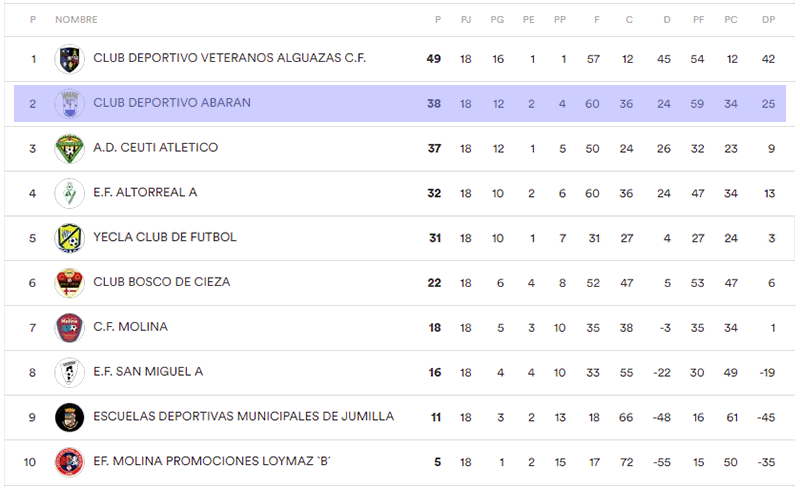Click the Club Bosco de Cieza badge
This screenshot has height=489, width=800.
[69, 283]
